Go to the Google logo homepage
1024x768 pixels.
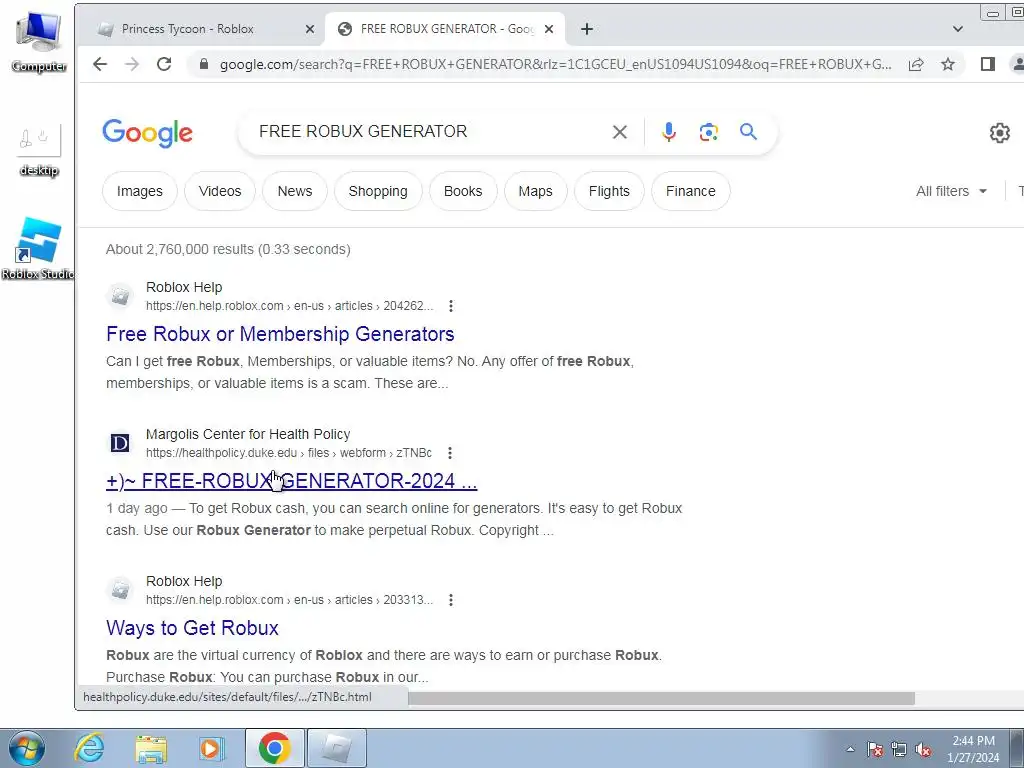tap(148, 133)
